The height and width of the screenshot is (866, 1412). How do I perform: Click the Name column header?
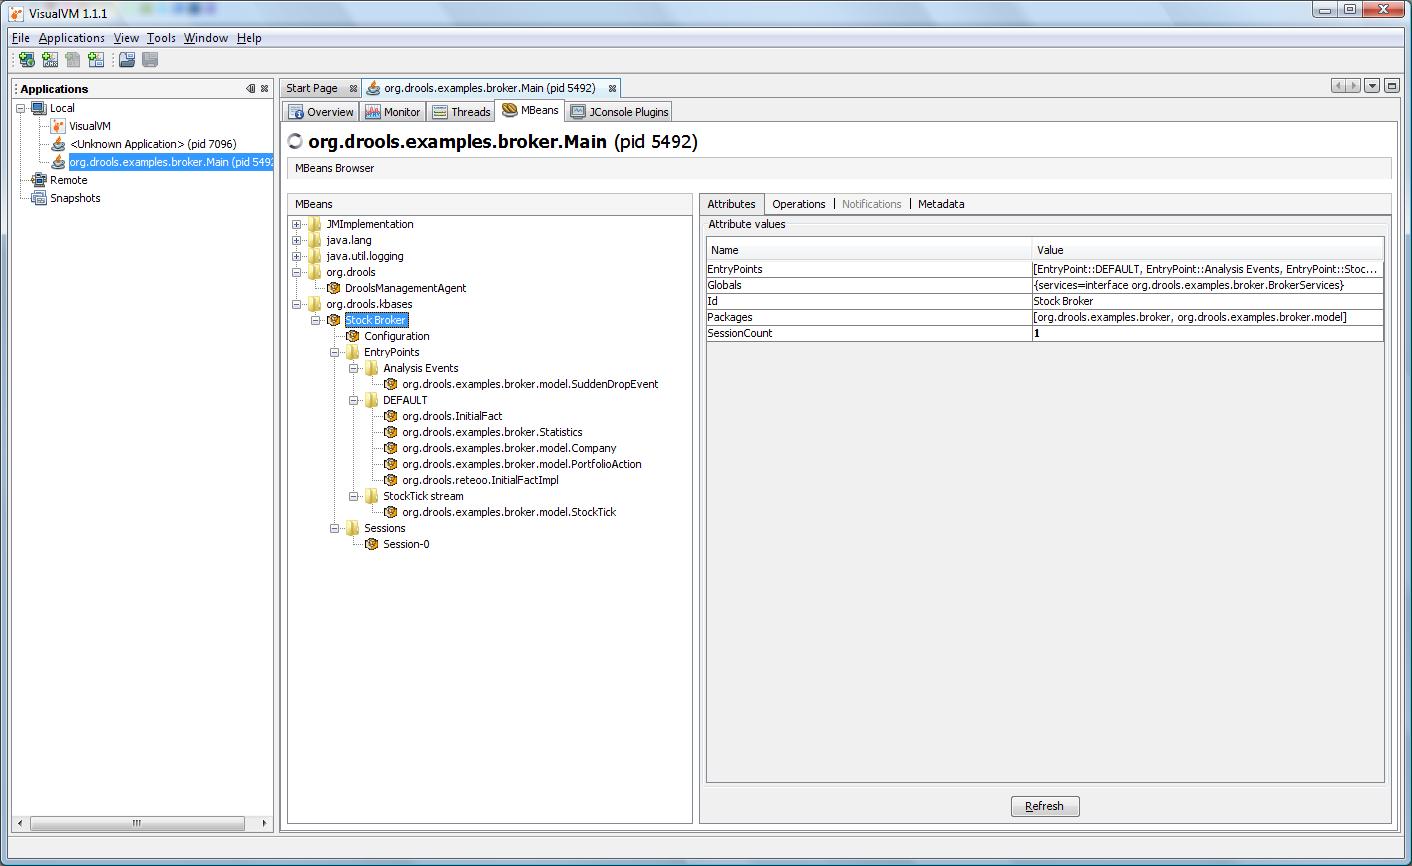(x=870, y=250)
